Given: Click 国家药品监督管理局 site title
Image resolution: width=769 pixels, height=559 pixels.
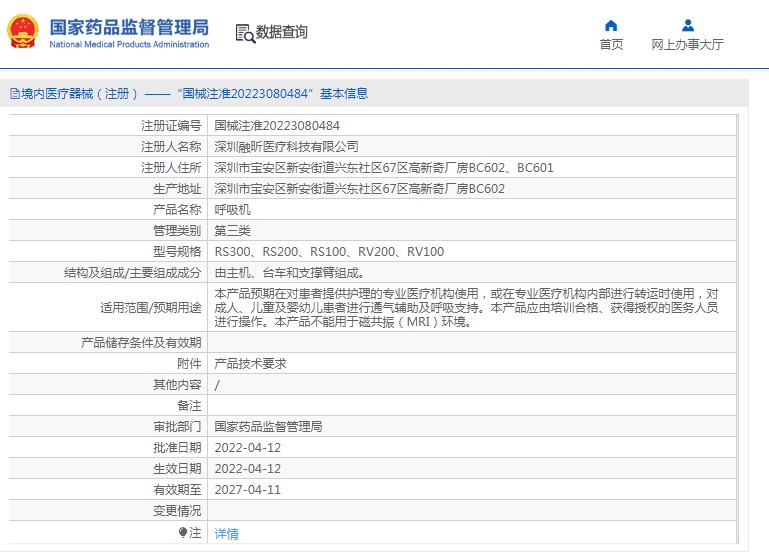Looking at the screenshot, I should click(129, 27).
